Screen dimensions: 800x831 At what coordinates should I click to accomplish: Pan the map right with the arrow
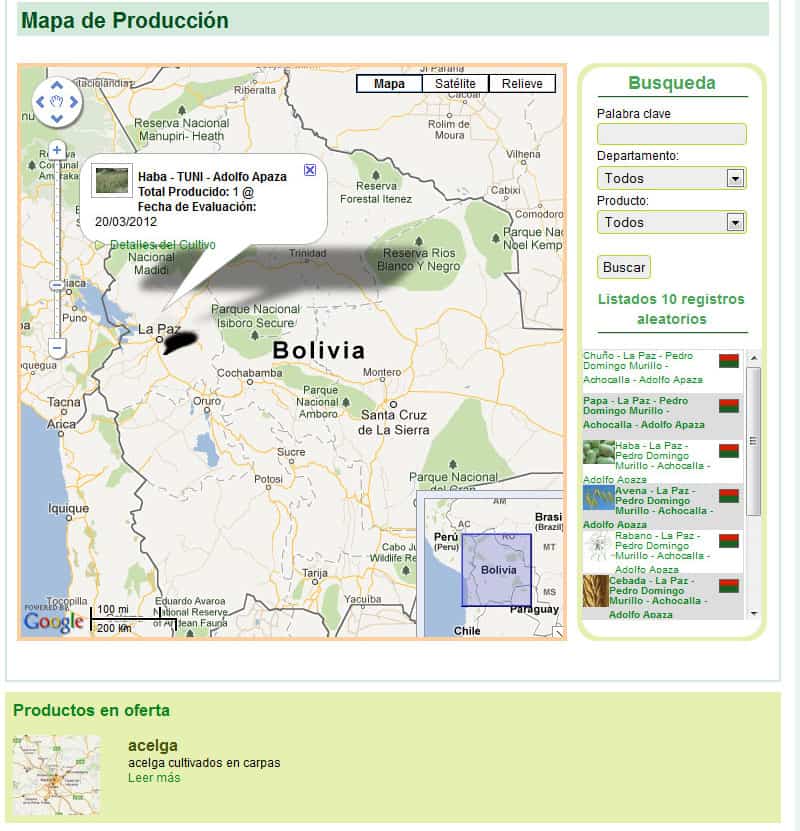tap(74, 101)
